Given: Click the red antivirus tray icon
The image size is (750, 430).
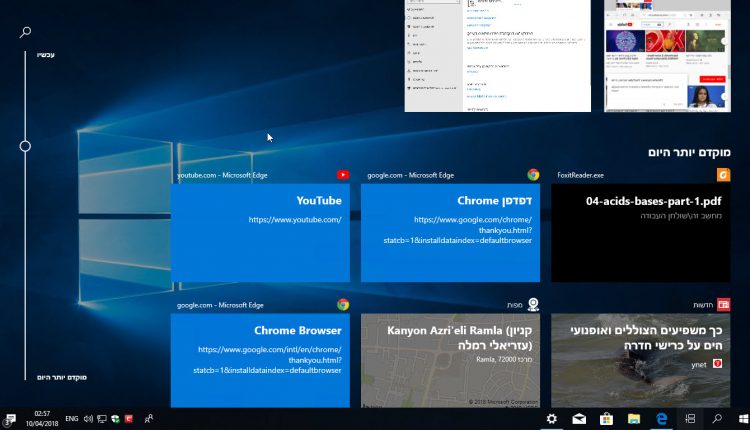Looking at the screenshot, I should click(128, 419).
